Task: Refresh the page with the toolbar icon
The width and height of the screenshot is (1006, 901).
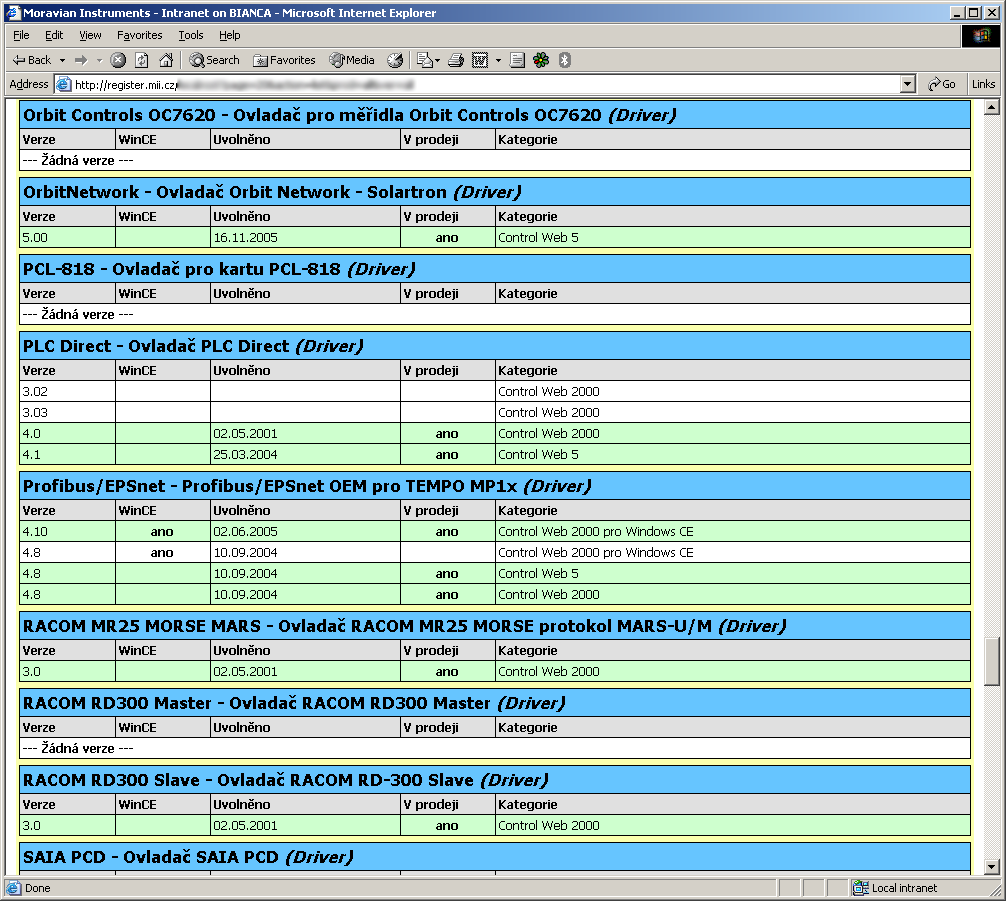Action: [142, 60]
